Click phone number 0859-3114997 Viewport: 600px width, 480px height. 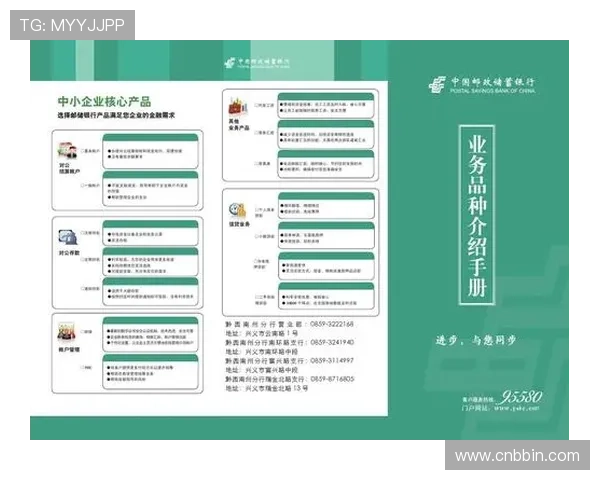332,360
